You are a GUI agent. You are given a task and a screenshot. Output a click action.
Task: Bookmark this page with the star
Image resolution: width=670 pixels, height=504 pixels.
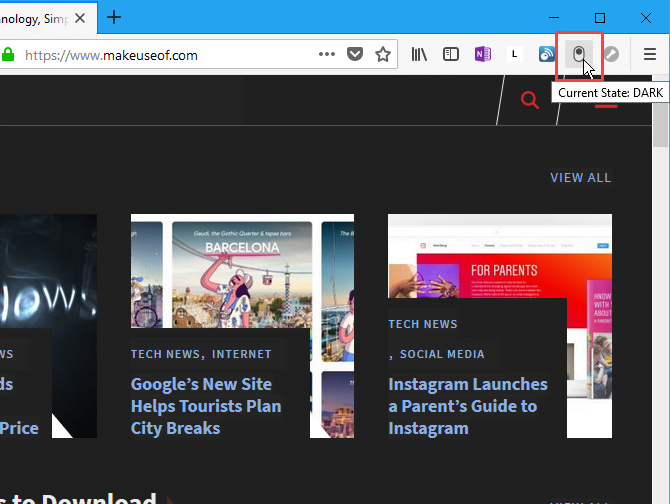click(383, 54)
